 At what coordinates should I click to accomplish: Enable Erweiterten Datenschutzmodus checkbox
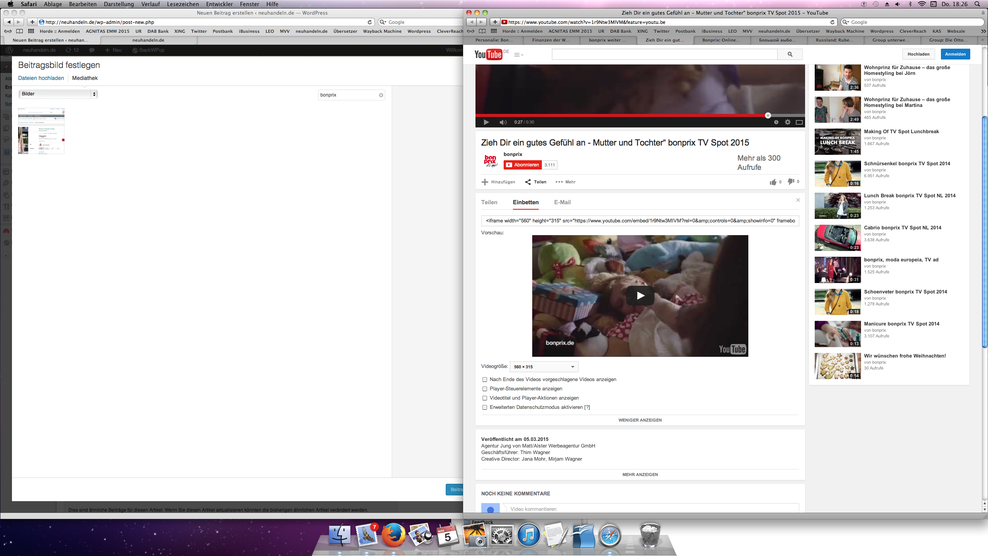(x=485, y=407)
